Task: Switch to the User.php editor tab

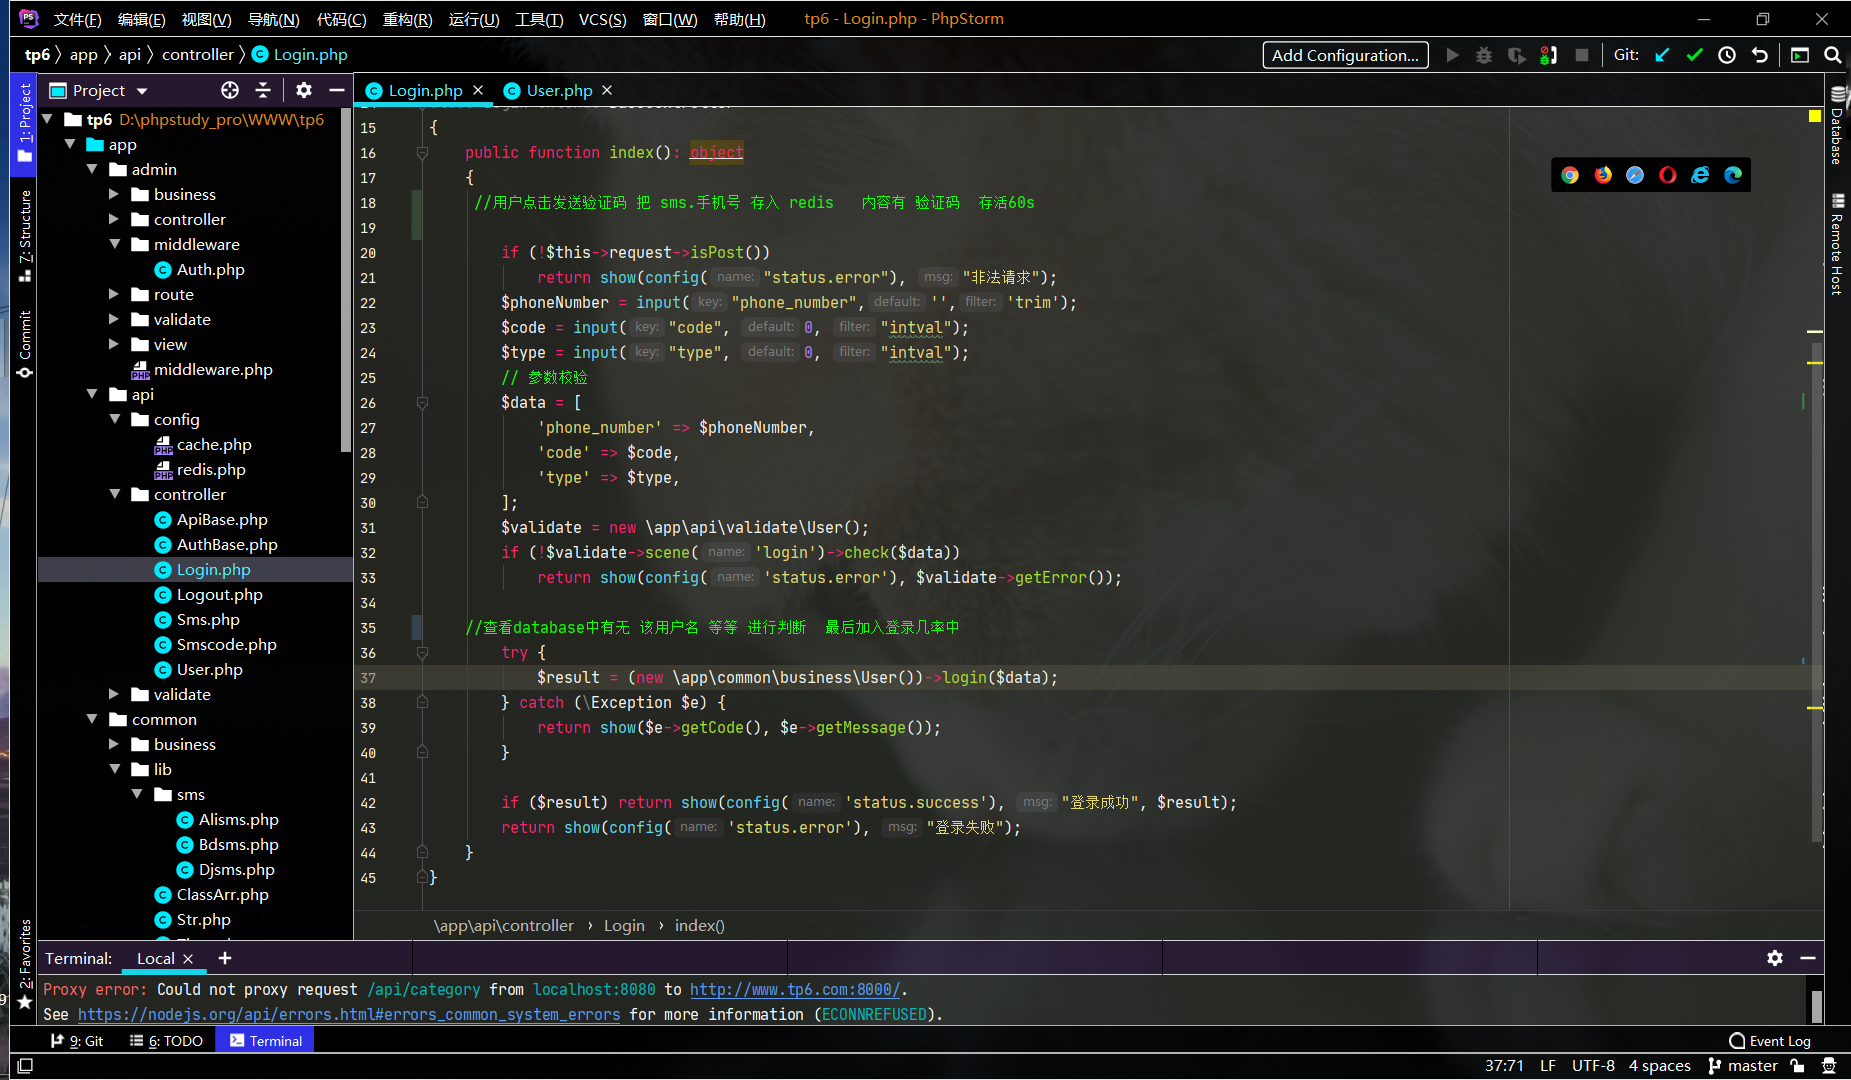Action: tap(559, 90)
